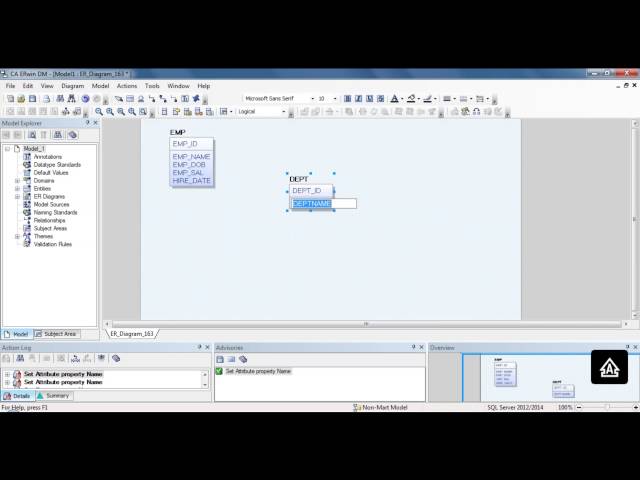Click the Advisories eraser clear icon

pyautogui.click(x=243, y=359)
